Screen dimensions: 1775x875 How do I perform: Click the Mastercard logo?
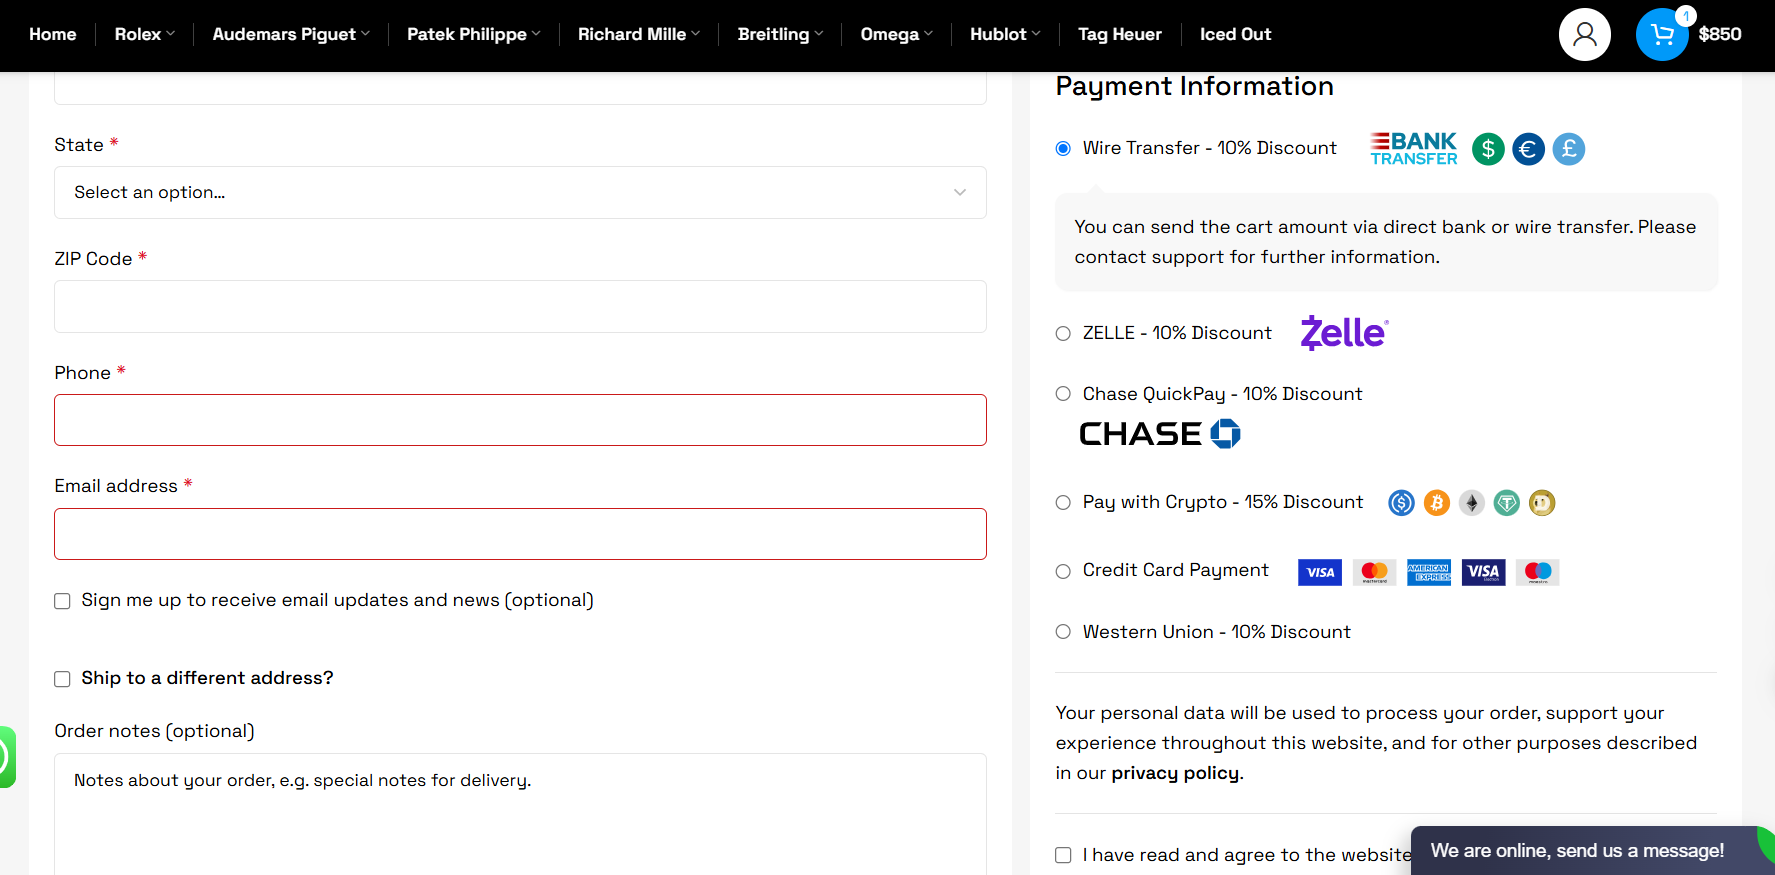(1375, 572)
